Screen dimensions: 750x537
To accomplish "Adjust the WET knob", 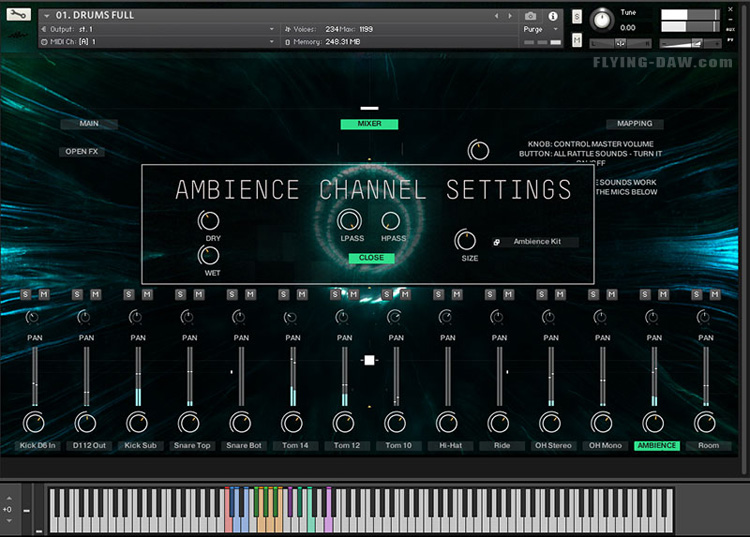I will point(209,255).
